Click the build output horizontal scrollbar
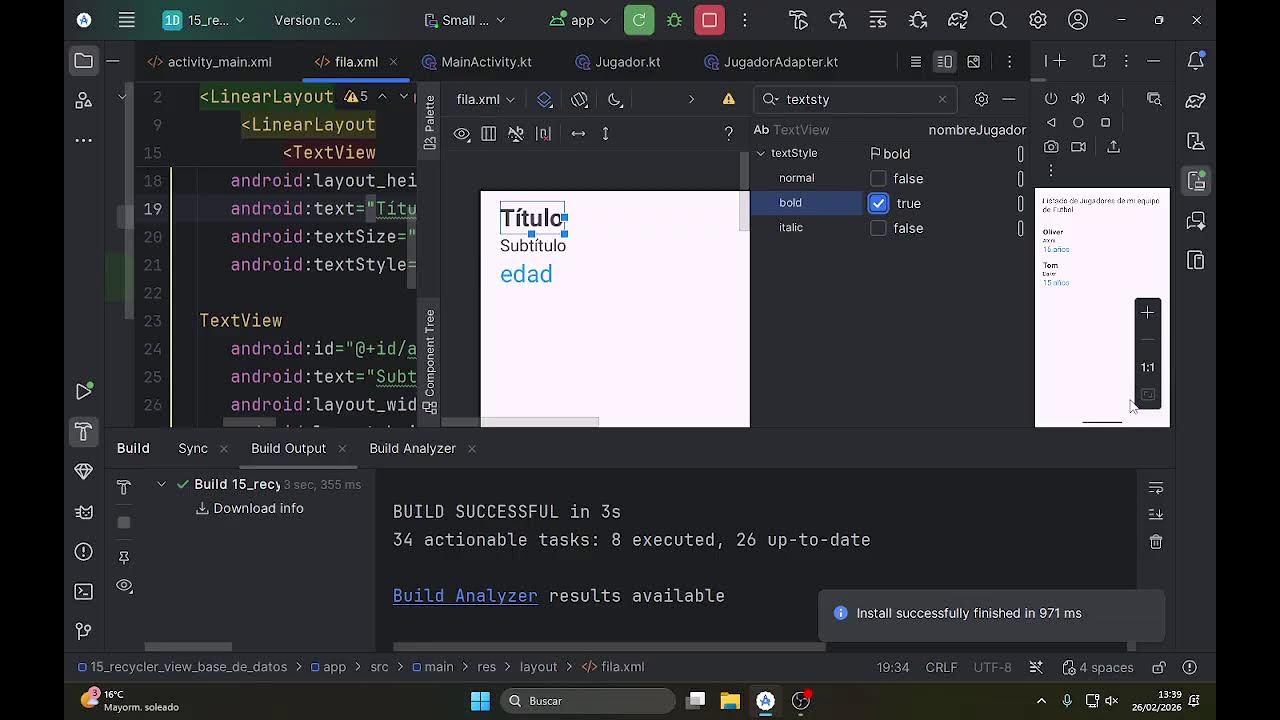The image size is (1280, 720). pos(608,647)
